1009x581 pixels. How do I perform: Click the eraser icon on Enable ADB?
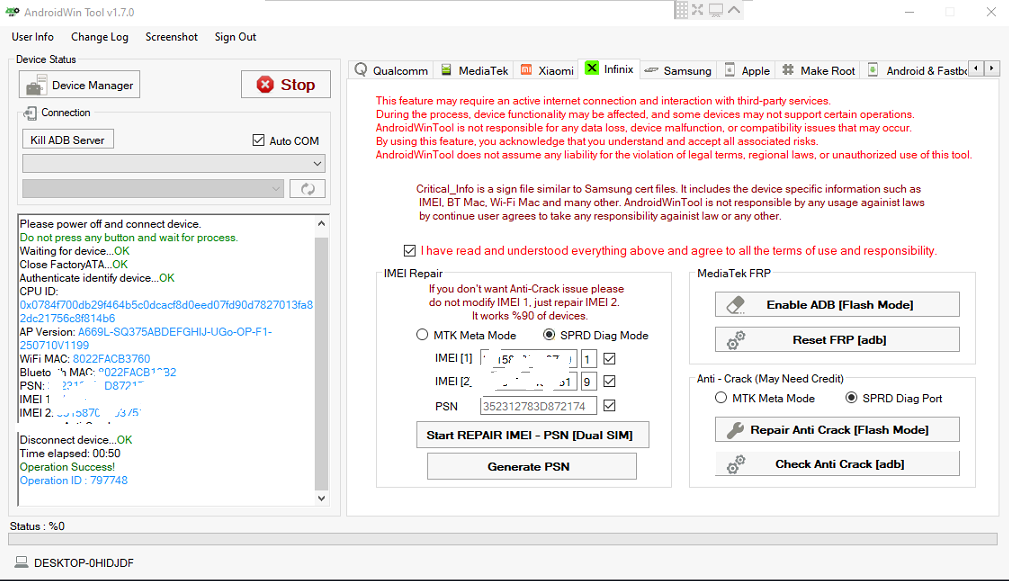(736, 304)
